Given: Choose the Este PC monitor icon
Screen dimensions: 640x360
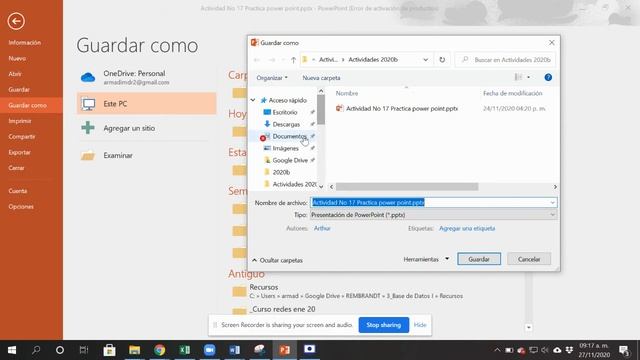Looking at the screenshot, I should click(x=88, y=104).
